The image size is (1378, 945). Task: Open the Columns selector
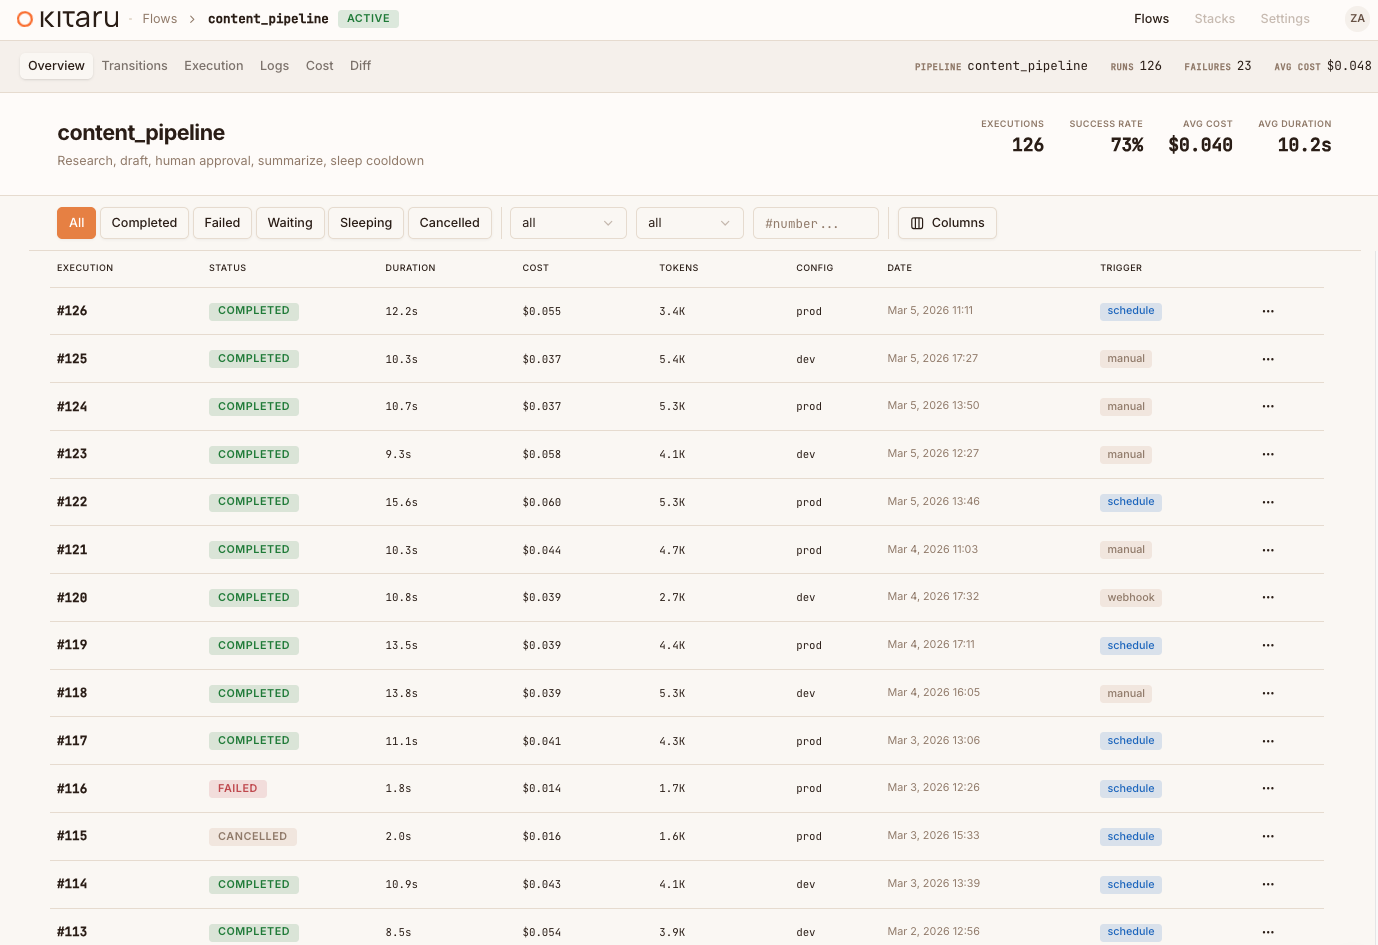pyautogui.click(x=947, y=223)
